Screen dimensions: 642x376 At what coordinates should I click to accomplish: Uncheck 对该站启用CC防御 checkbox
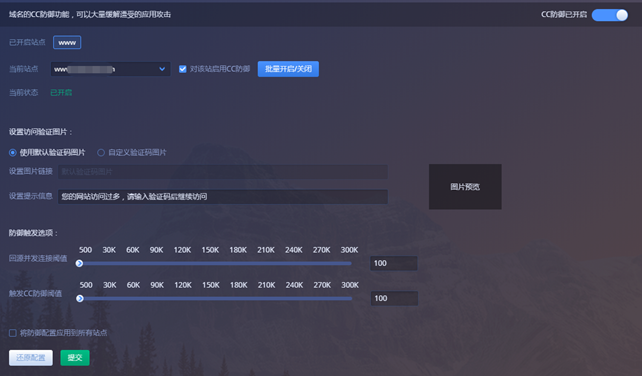(x=183, y=69)
